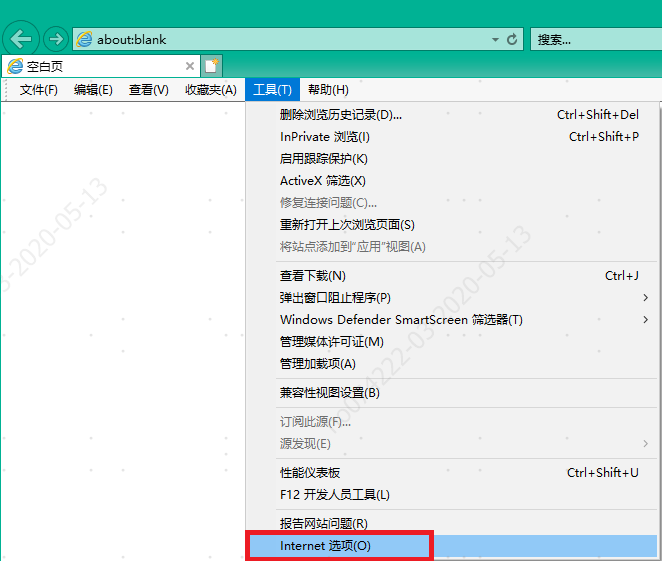Choose 重新打开上次浏览页面(S)
Screen dimensions: 662x561
[451, 225]
